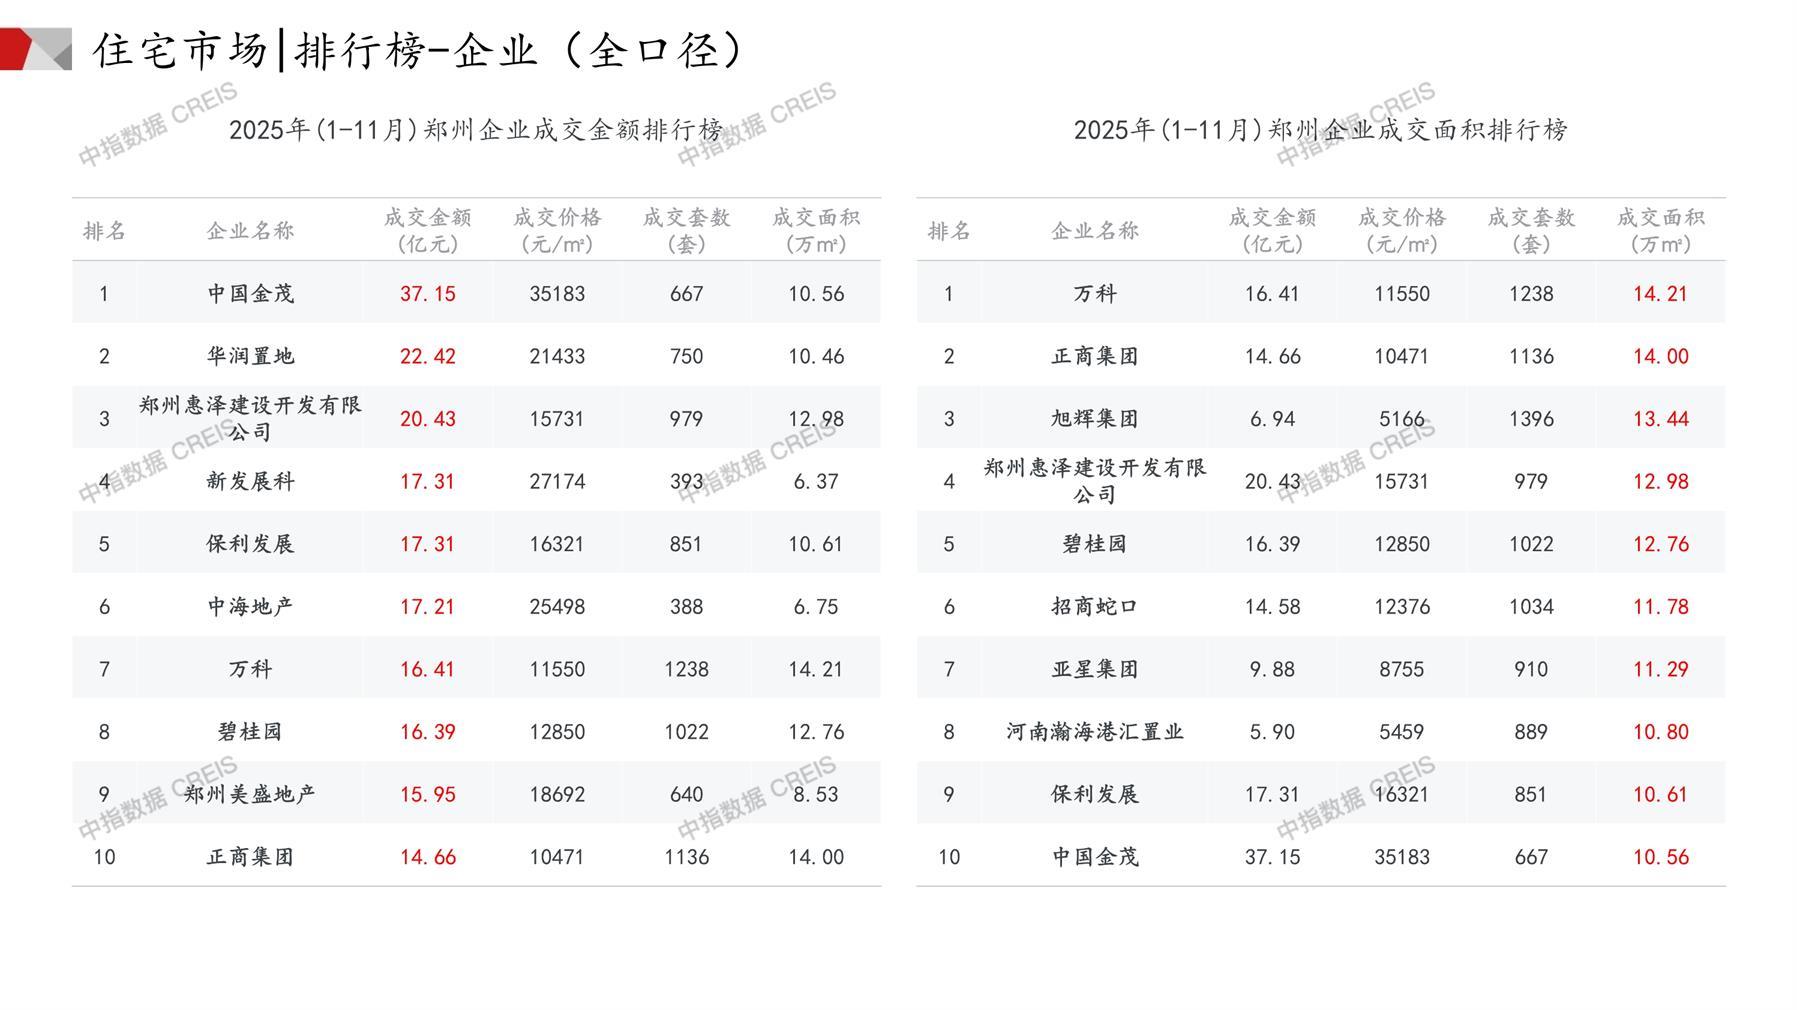
Task: Click 企业名称 header in the left table
Action: click(250, 231)
